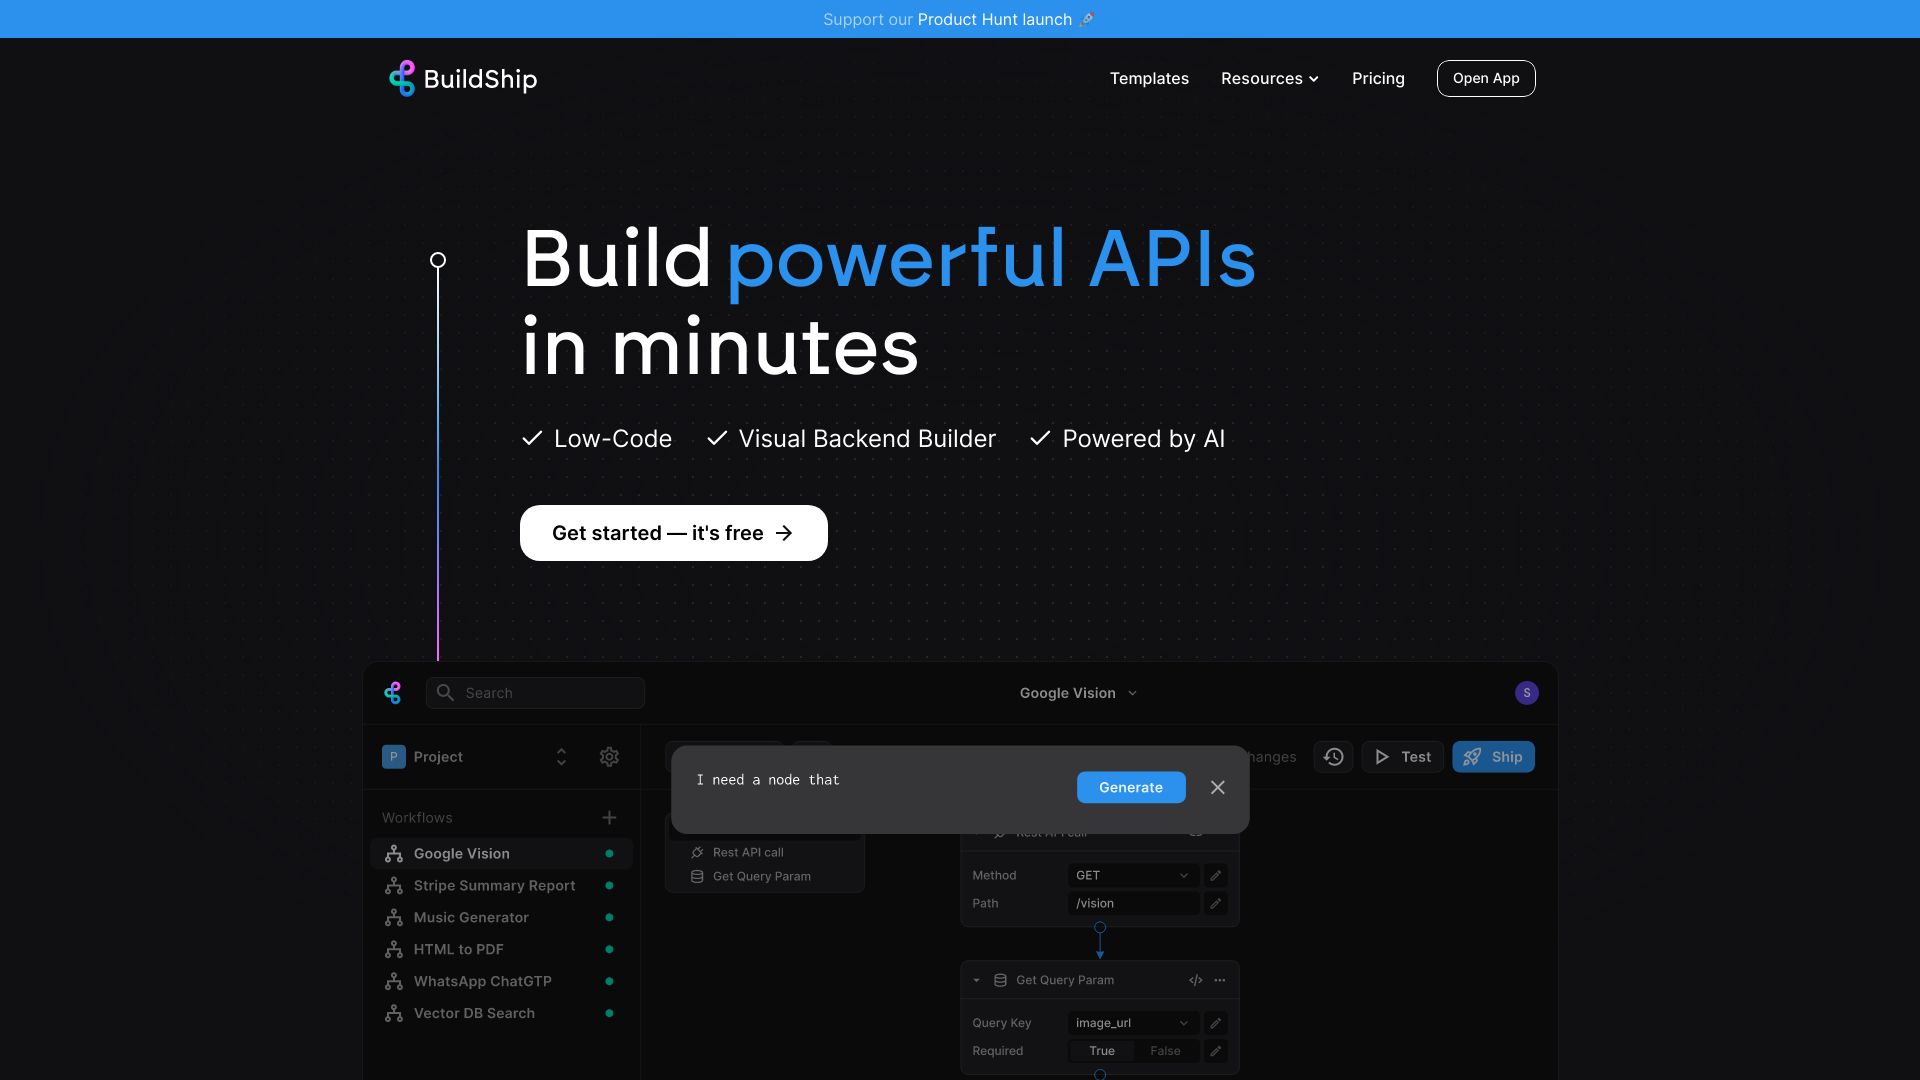
Task: Open the Resources menu
Action: (1269, 78)
